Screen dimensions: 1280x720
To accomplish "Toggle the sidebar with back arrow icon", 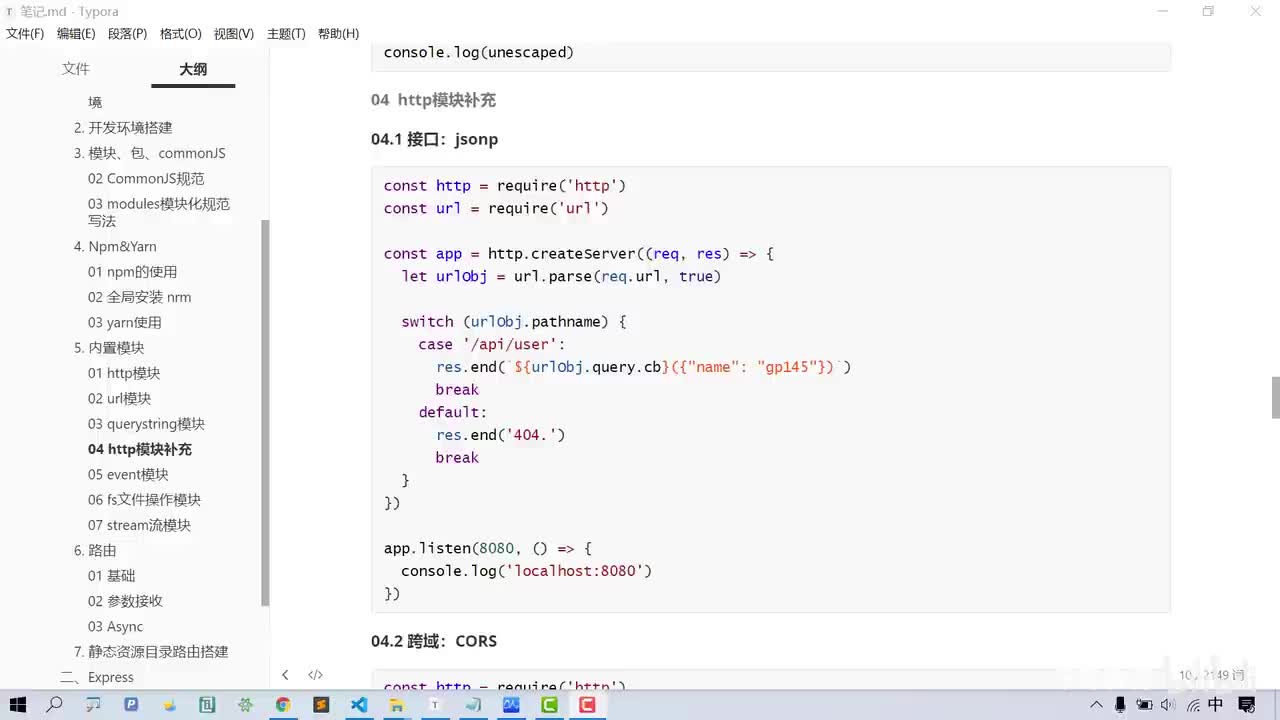I will (285, 675).
